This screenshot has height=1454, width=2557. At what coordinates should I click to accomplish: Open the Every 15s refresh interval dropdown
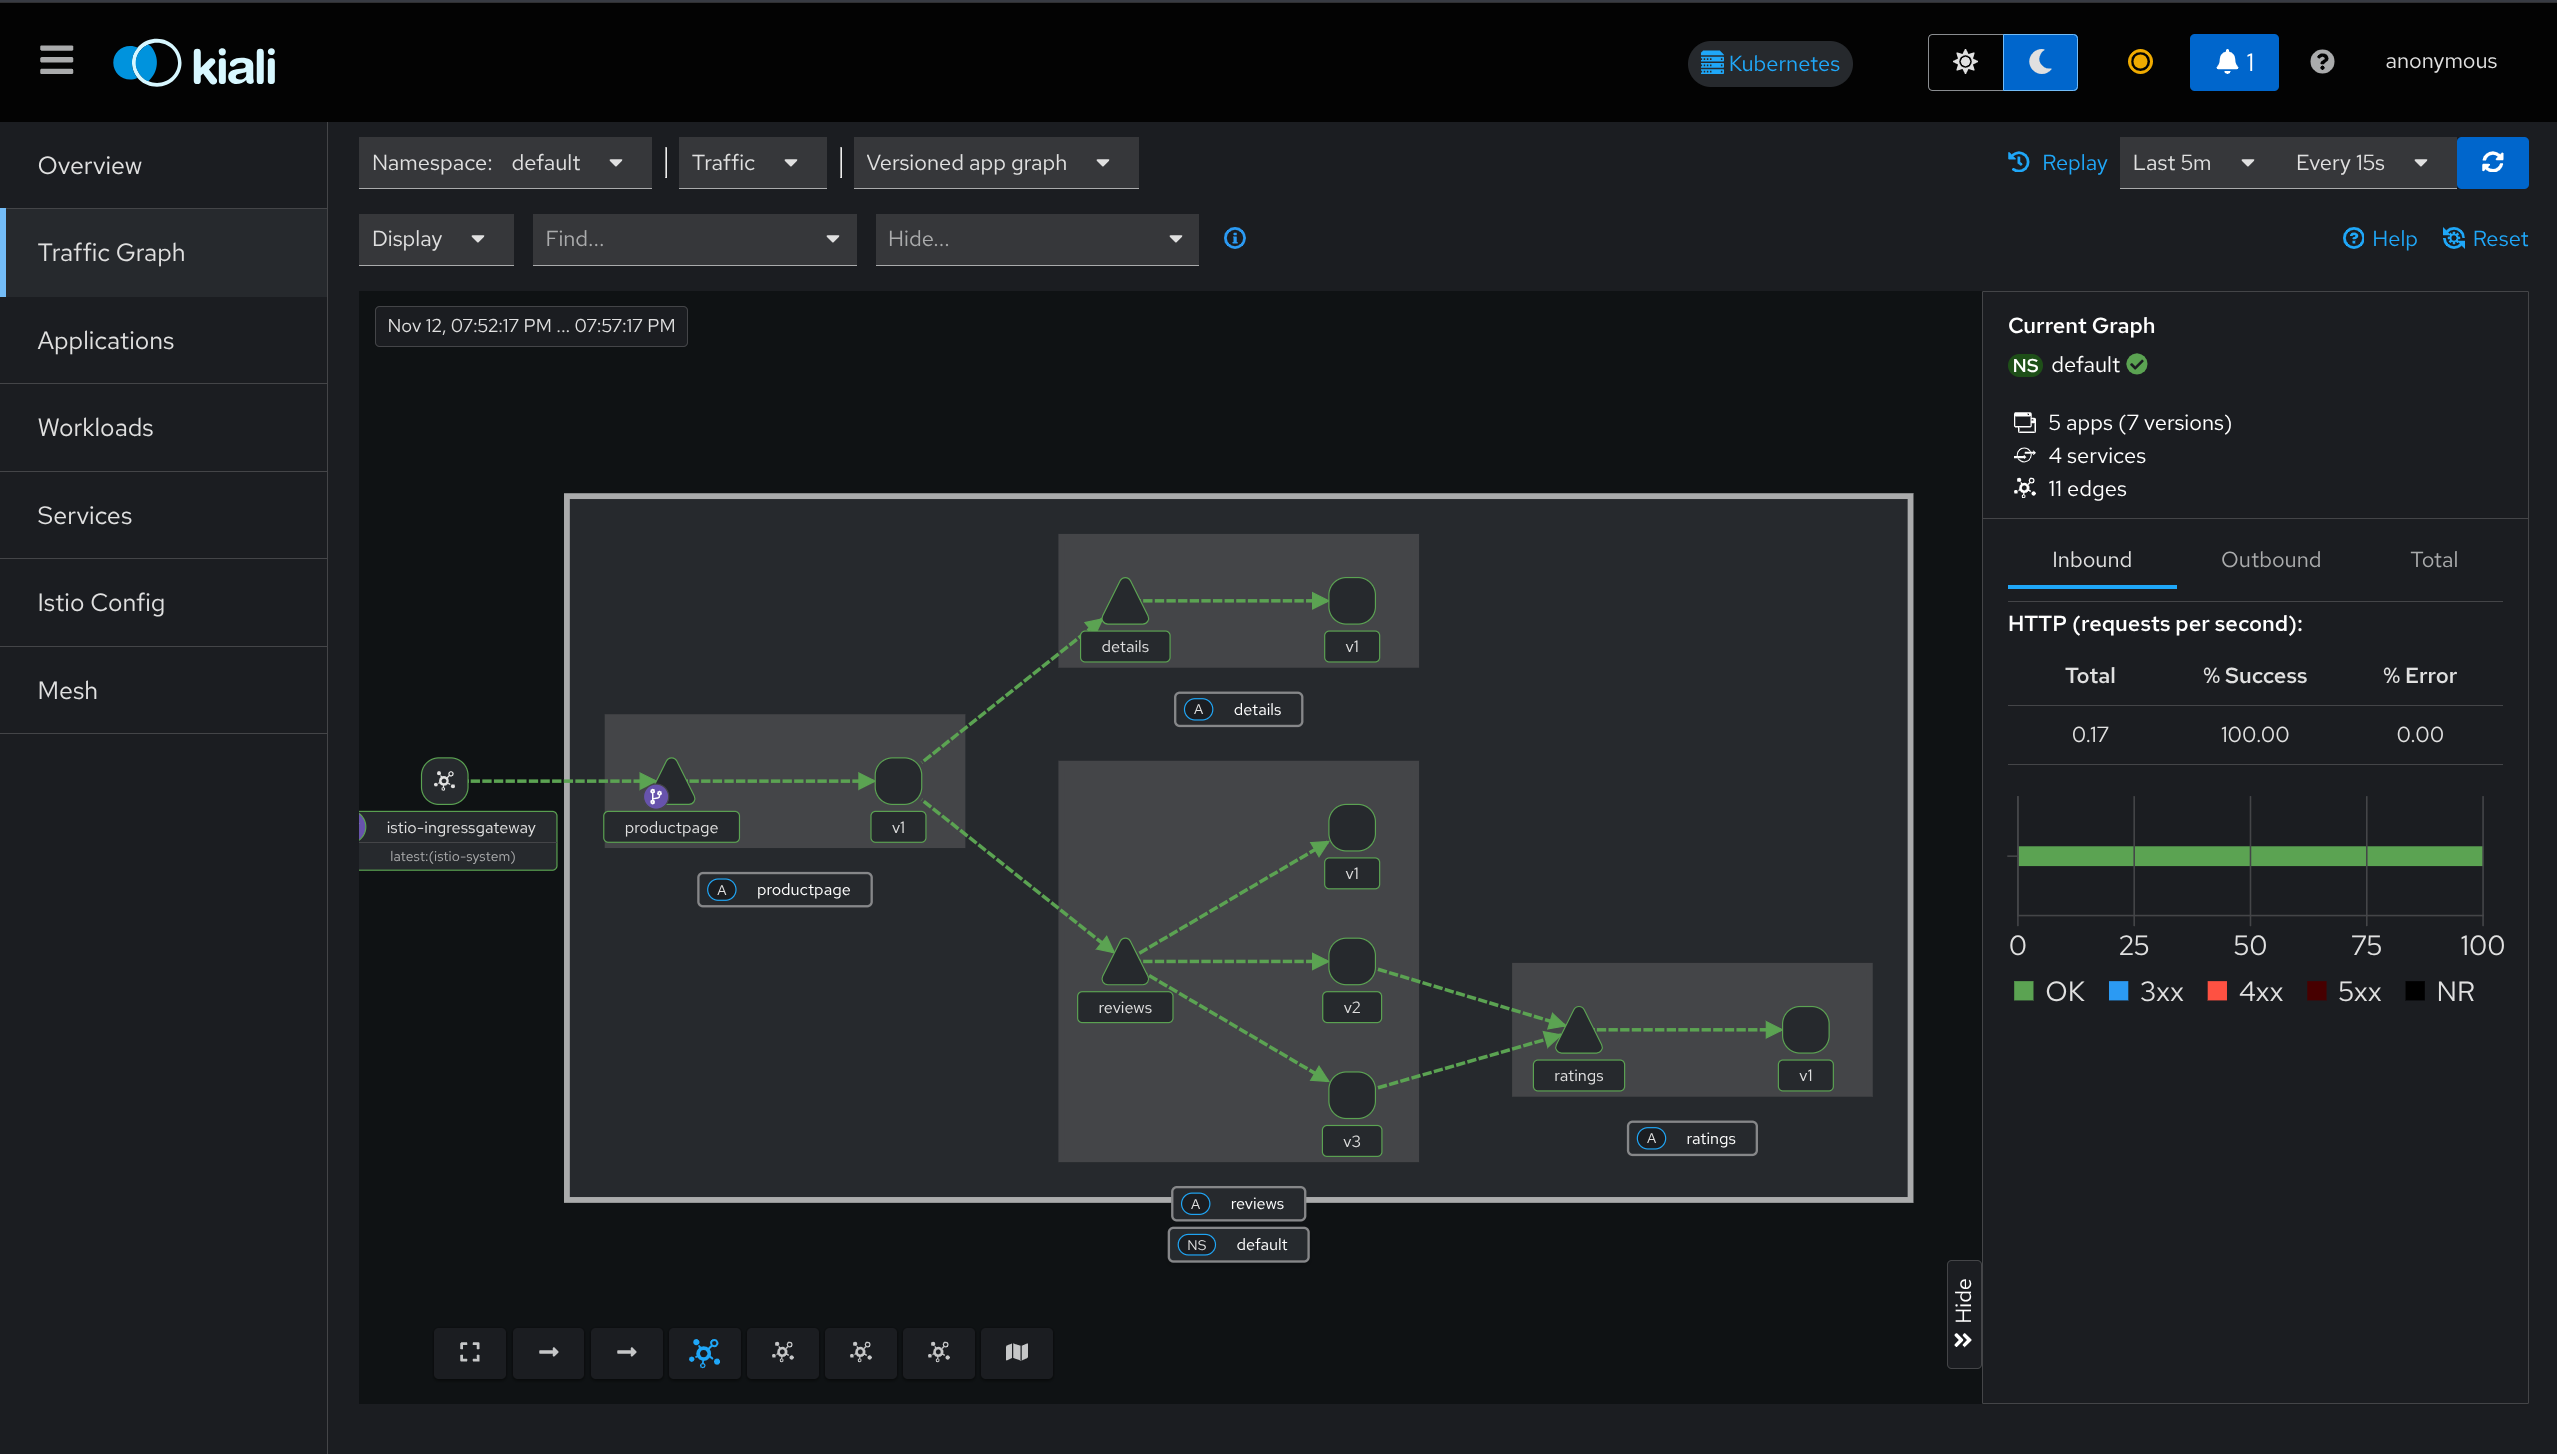coord(2358,162)
